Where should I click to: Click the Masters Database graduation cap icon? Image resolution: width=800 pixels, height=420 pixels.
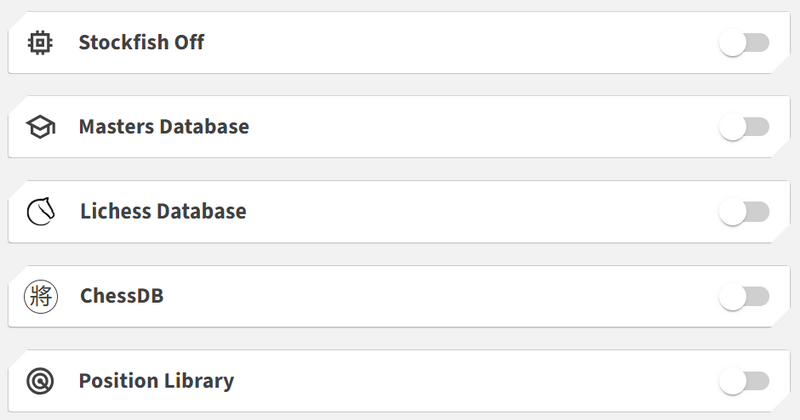(x=40, y=127)
